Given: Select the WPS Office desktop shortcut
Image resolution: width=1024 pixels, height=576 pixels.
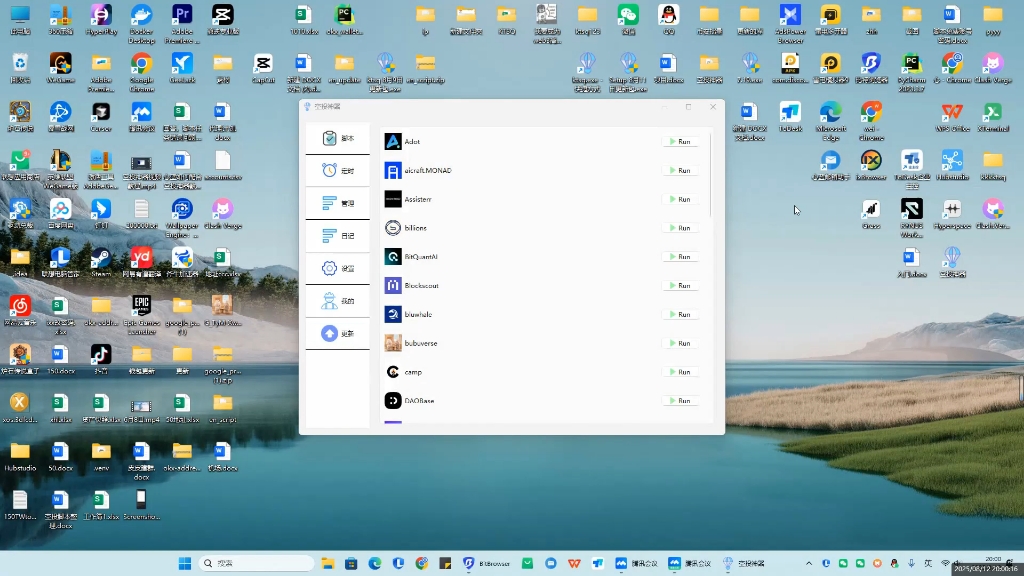Looking at the screenshot, I should tap(952, 117).
